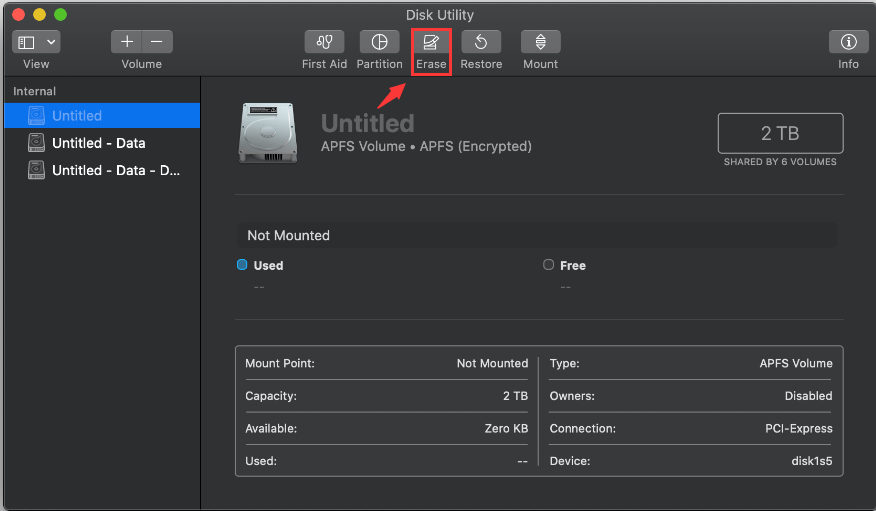Run First Aid stethoscope tool

pyautogui.click(x=324, y=42)
